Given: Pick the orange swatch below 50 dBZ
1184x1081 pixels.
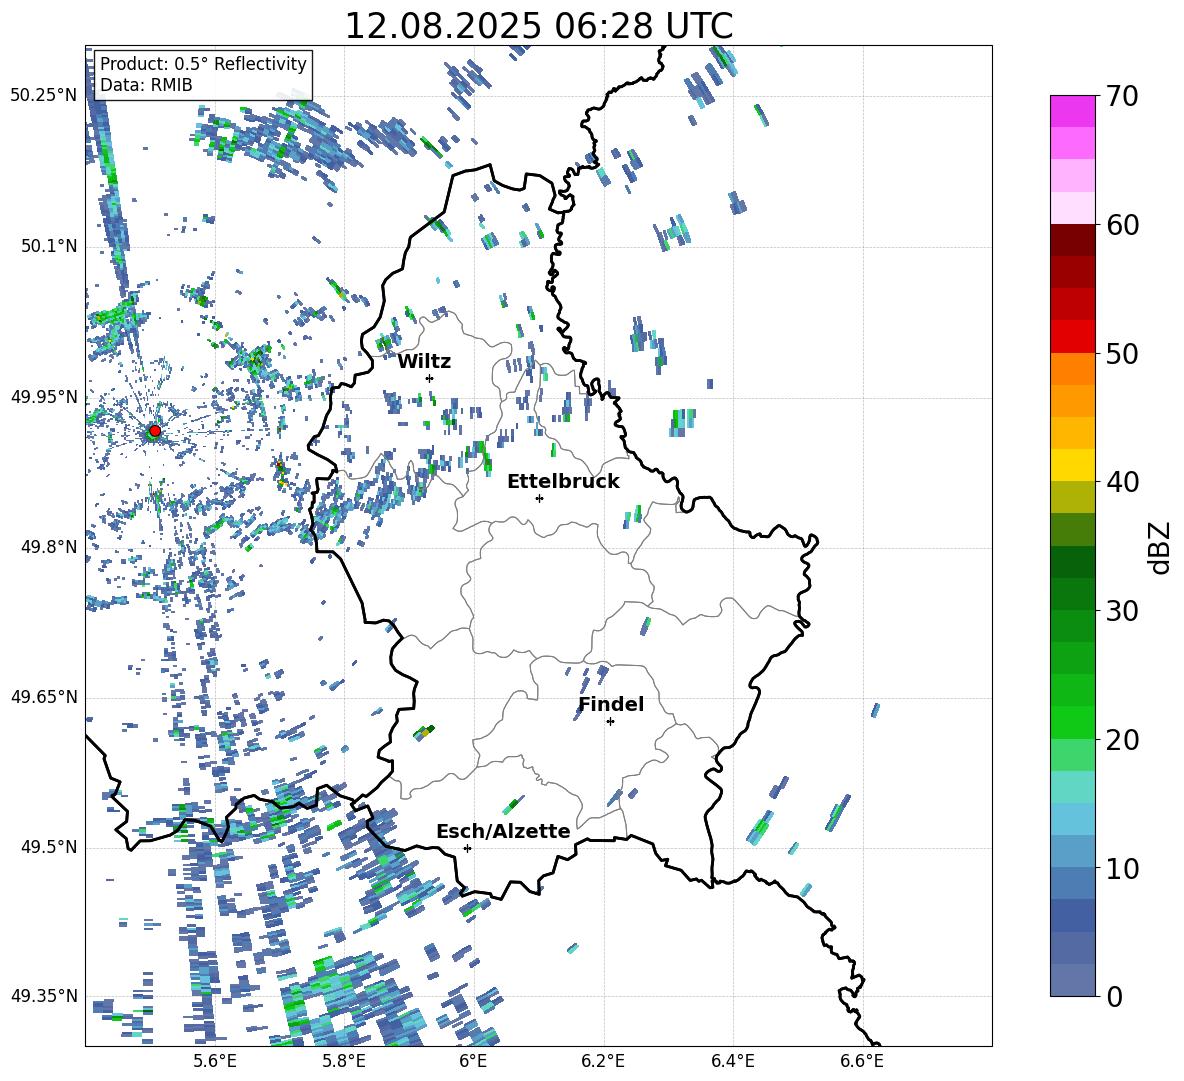Looking at the screenshot, I should (x=1072, y=368).
